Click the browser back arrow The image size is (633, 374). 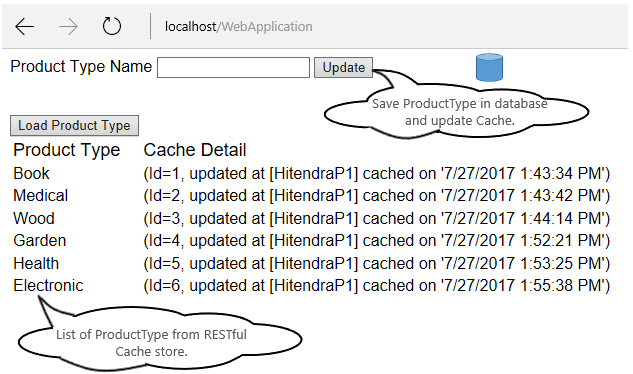(x=25, y=27)
